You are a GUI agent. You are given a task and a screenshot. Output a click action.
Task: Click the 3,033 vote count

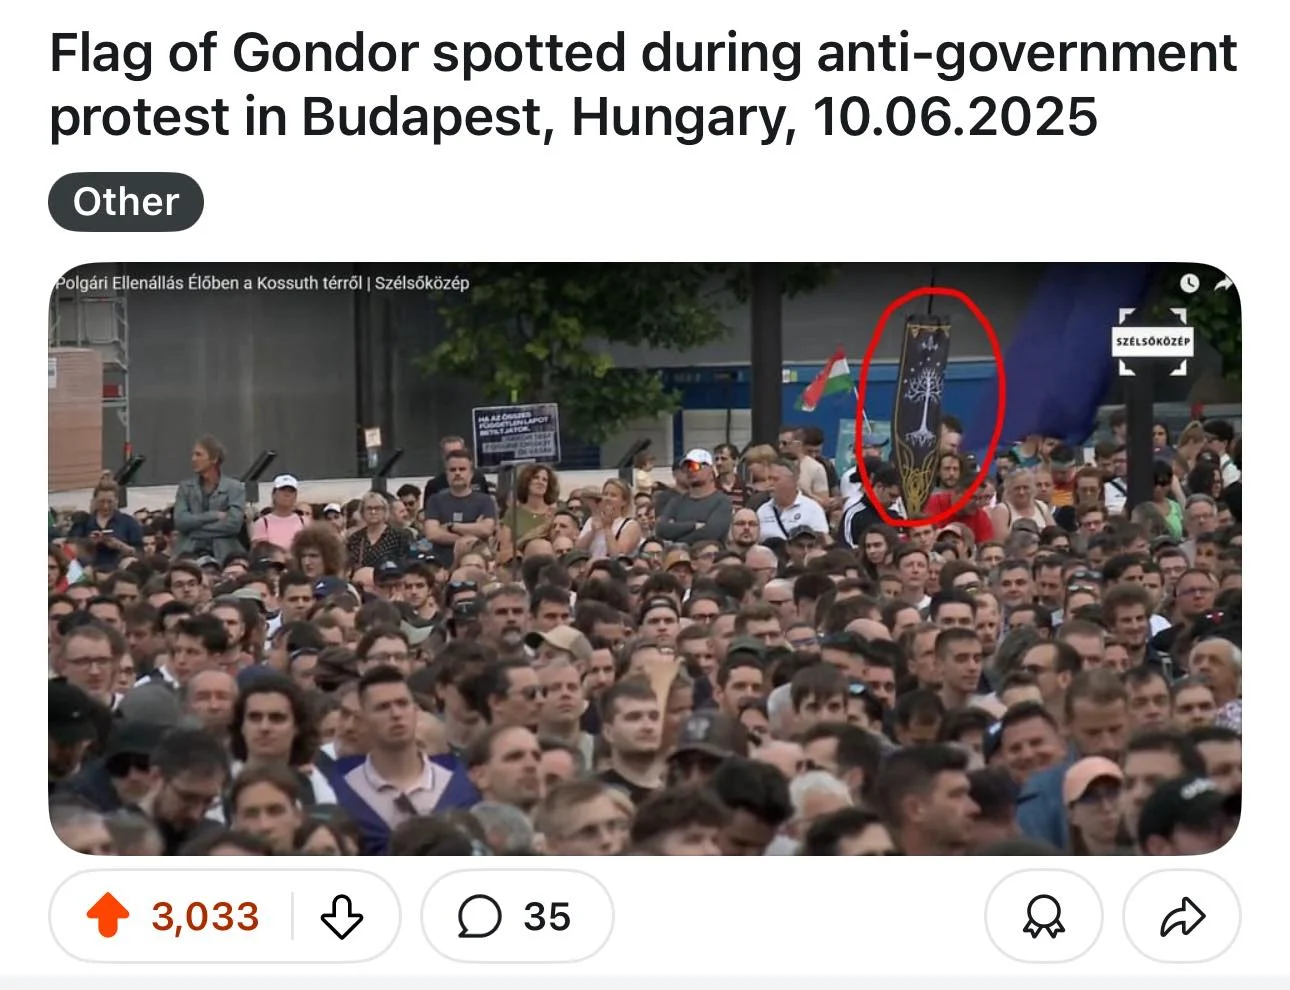click(x=205, y=916)
